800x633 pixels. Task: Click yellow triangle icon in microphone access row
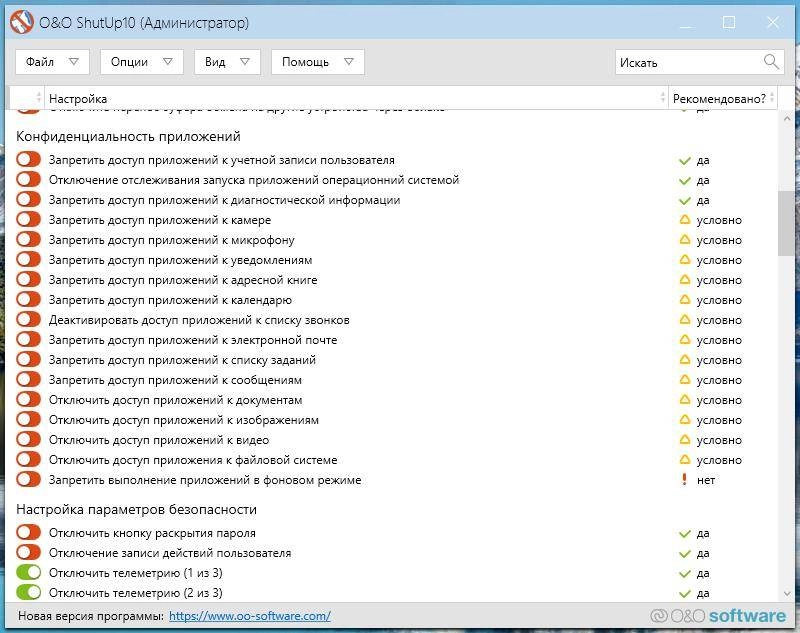[x=685, y=240]
